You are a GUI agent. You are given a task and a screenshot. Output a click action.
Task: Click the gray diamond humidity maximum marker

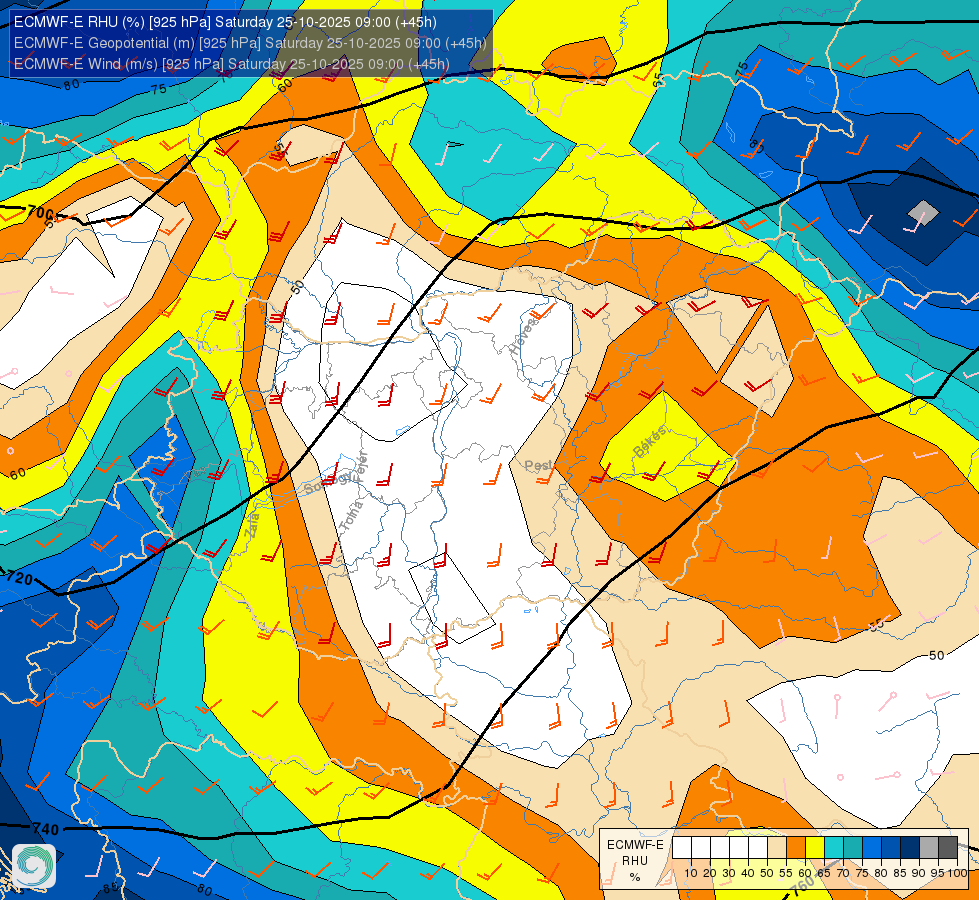pyautogui.click(x=923, y=213)
